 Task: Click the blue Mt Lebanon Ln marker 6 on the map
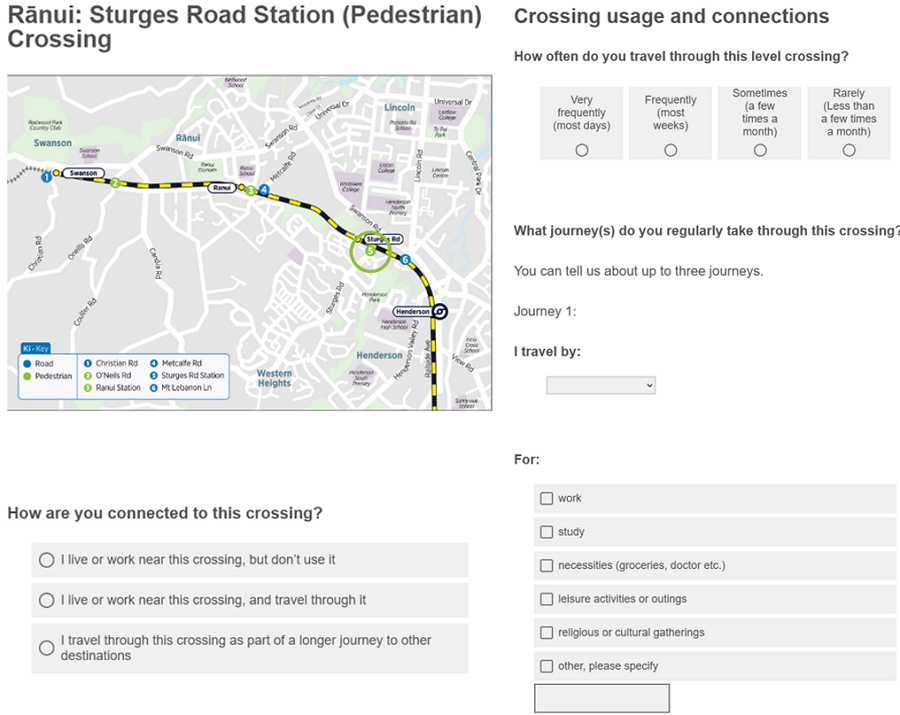point(405,260)
